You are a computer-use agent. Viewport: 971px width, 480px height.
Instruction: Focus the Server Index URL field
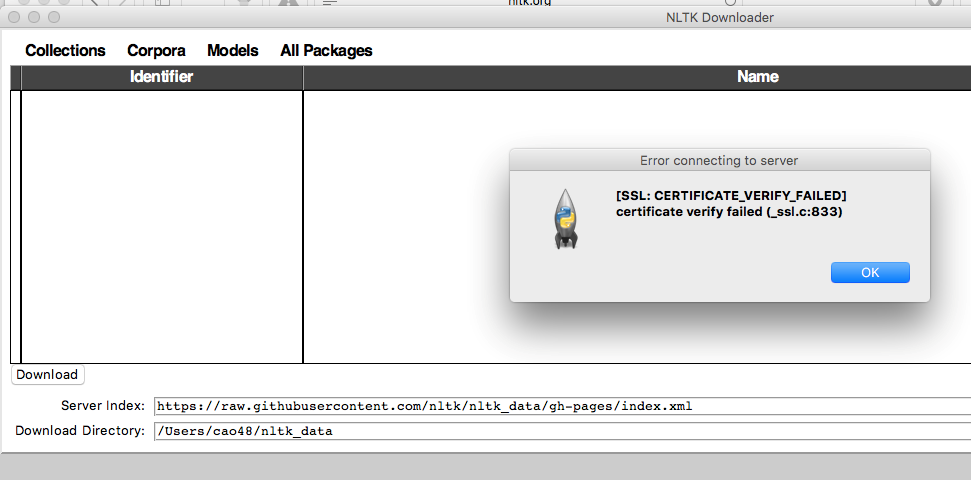[560, 406]
